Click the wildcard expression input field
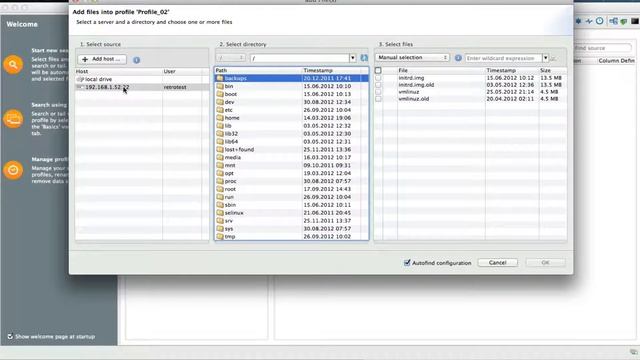The height and width of the screenshot is (360, 640). (503, 58)
